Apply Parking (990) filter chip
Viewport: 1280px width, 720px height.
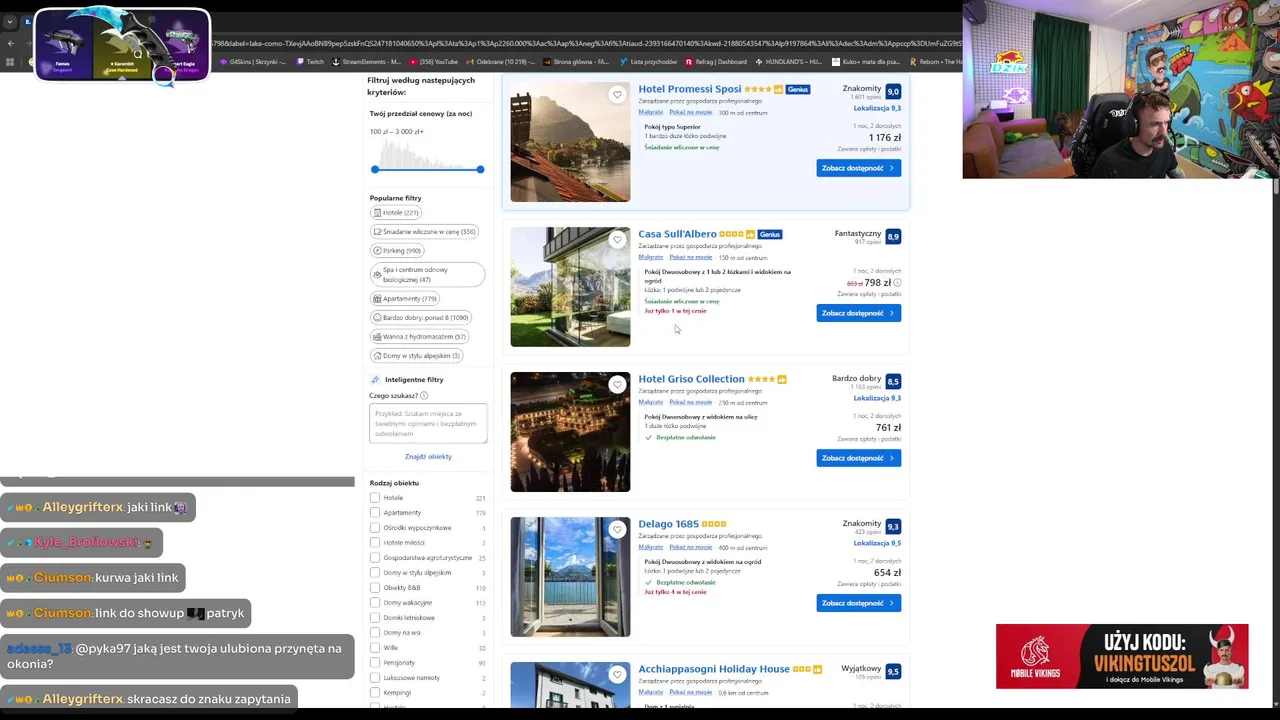coord(398,251)
